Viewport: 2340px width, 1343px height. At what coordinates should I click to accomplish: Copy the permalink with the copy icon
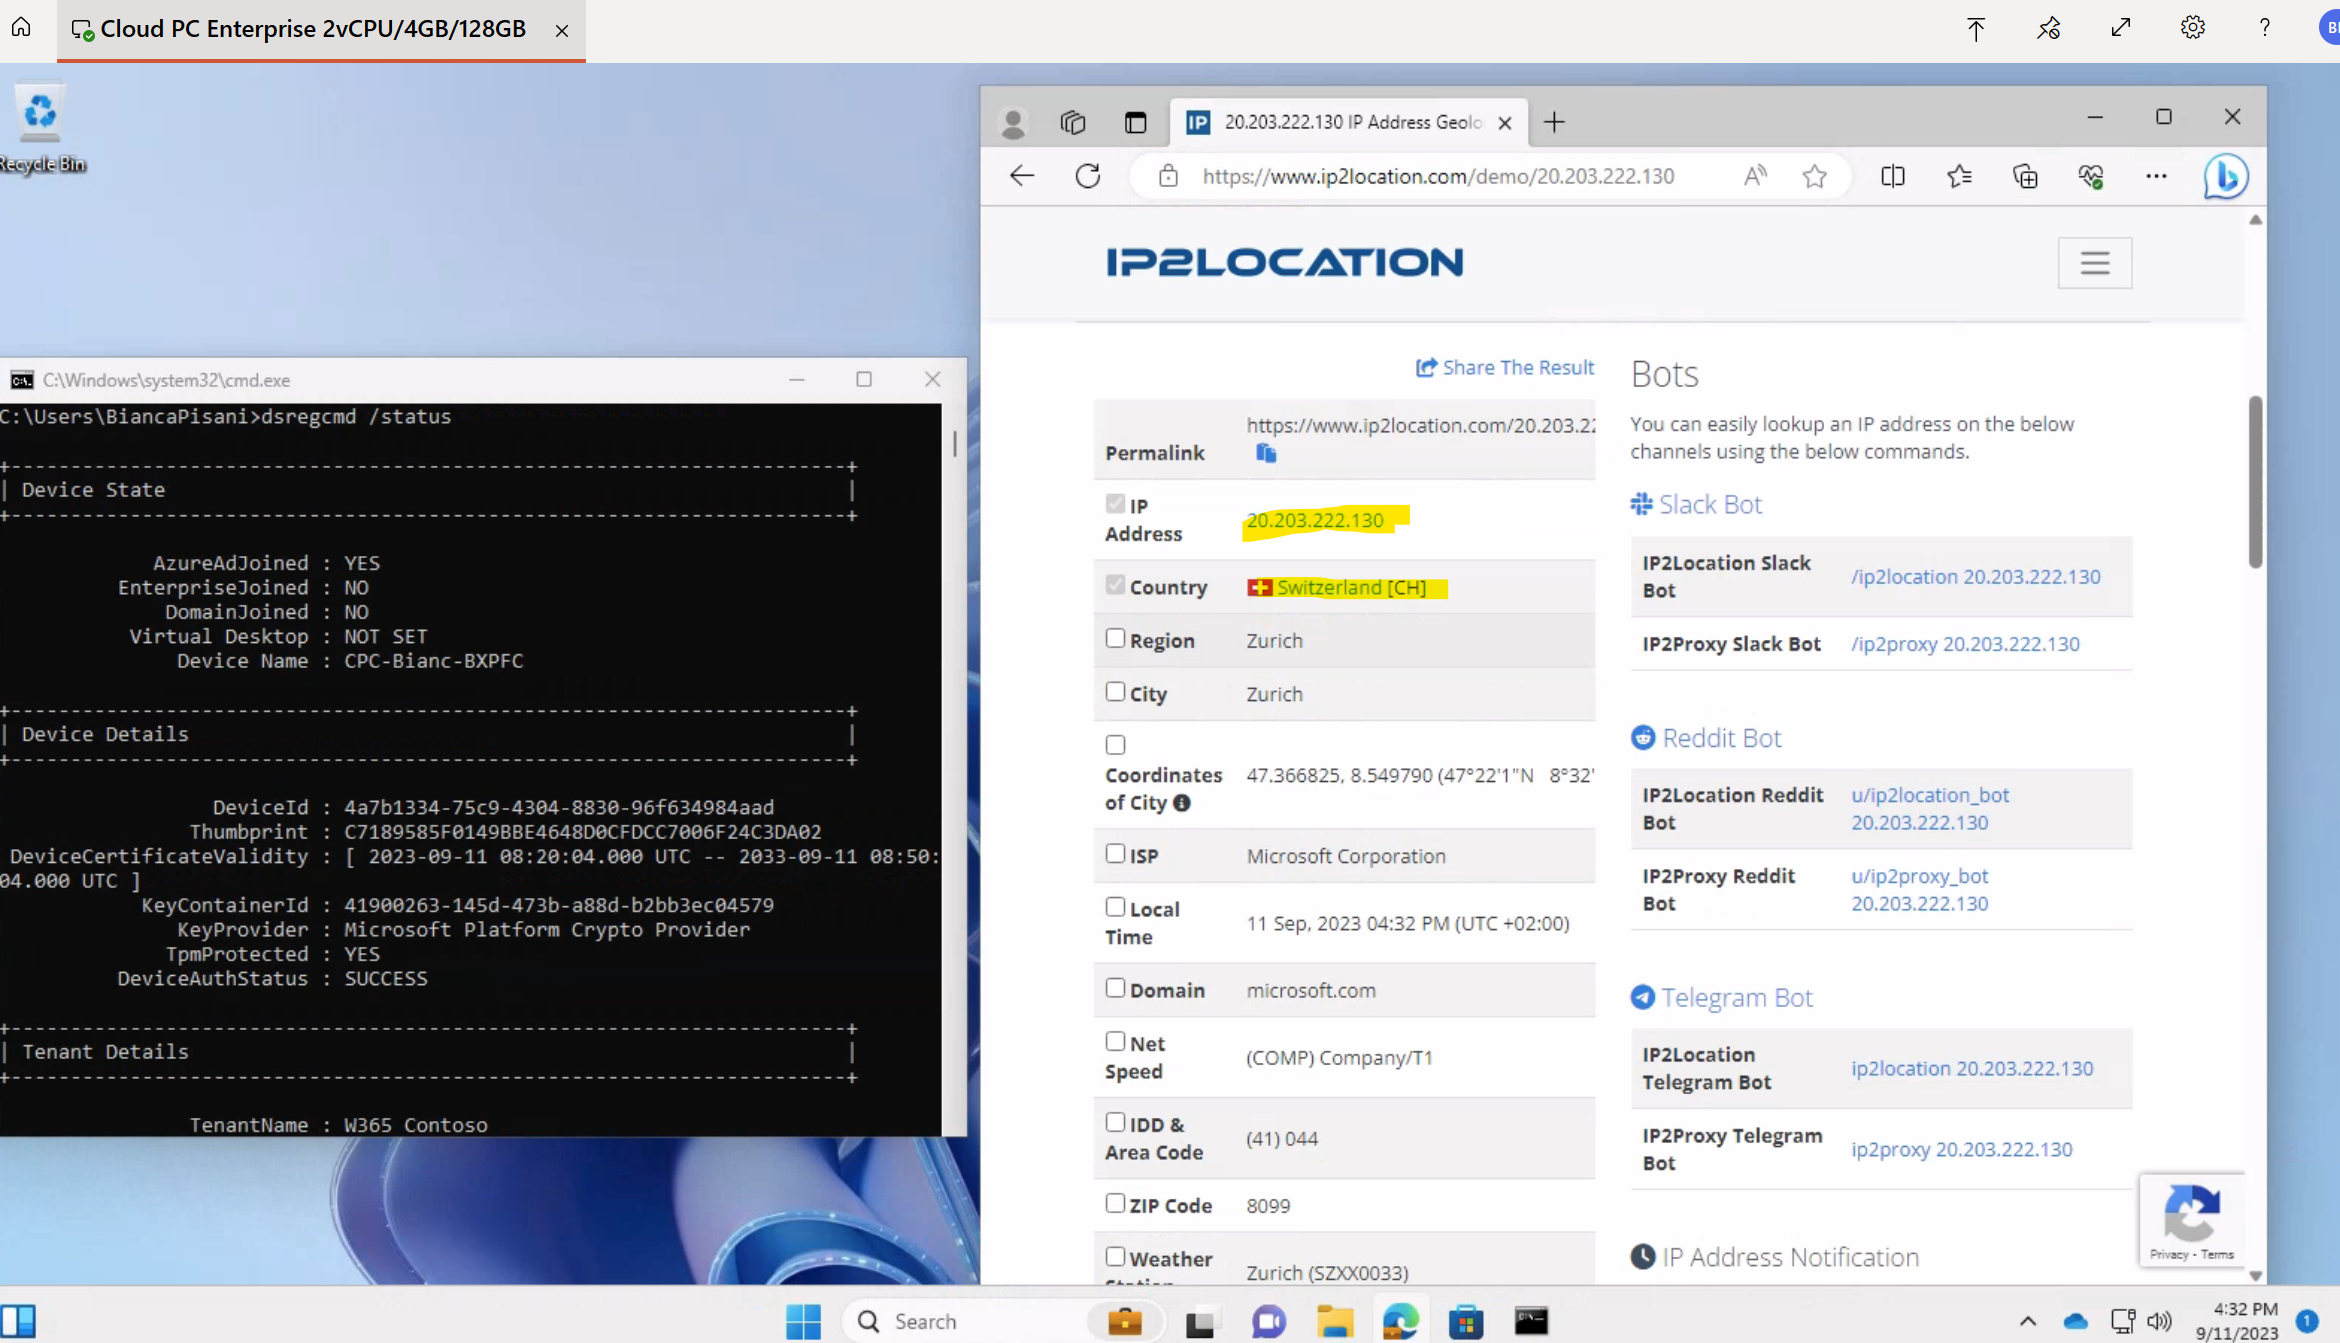pyautogui.click(x=1266, y=453)
